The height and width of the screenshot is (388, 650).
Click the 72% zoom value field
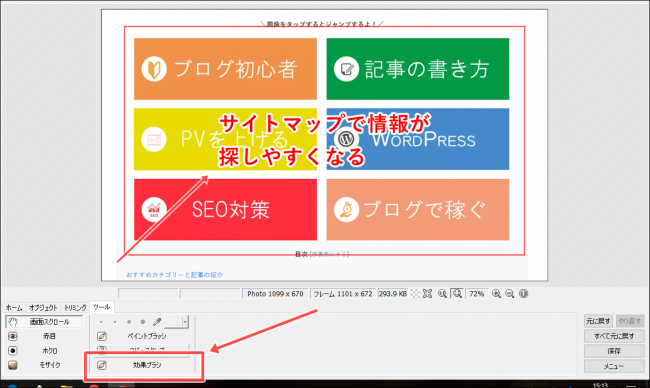[x=477, y=294]
